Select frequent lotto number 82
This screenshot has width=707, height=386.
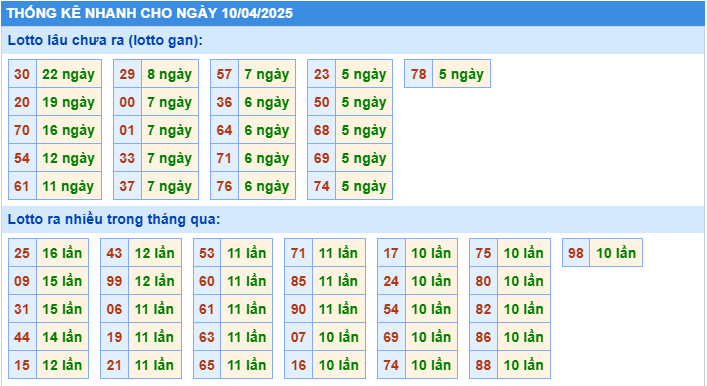(x=483, y=309)
